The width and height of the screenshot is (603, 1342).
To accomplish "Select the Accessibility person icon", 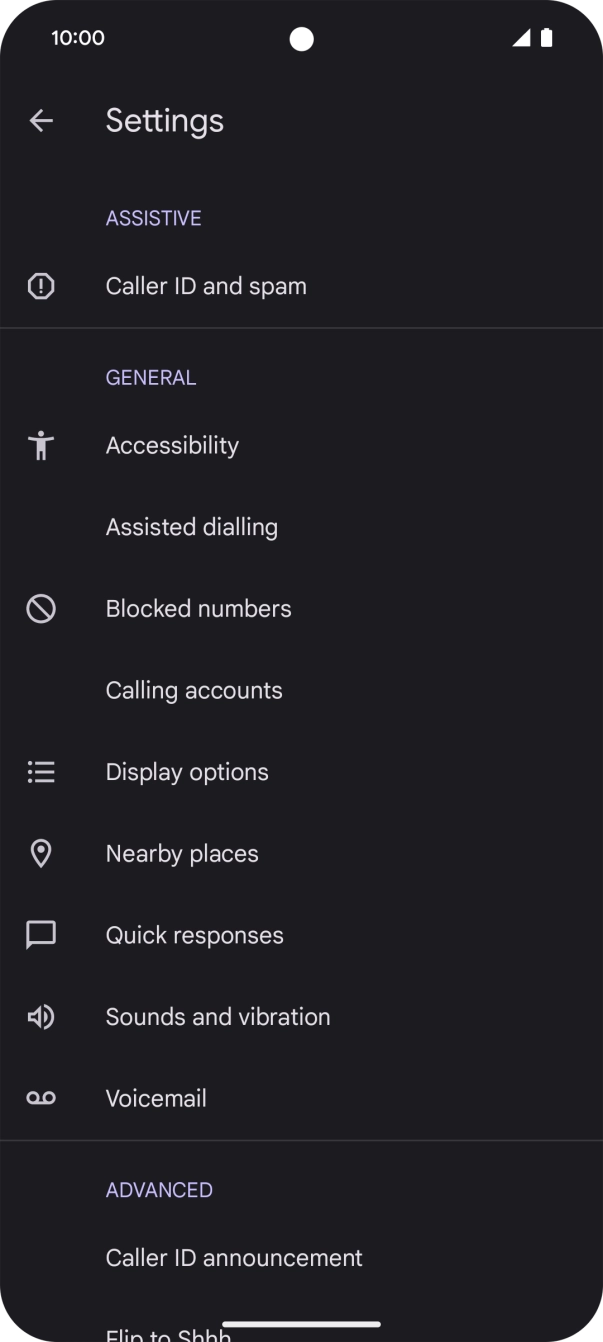I will [x=40, y=446].
